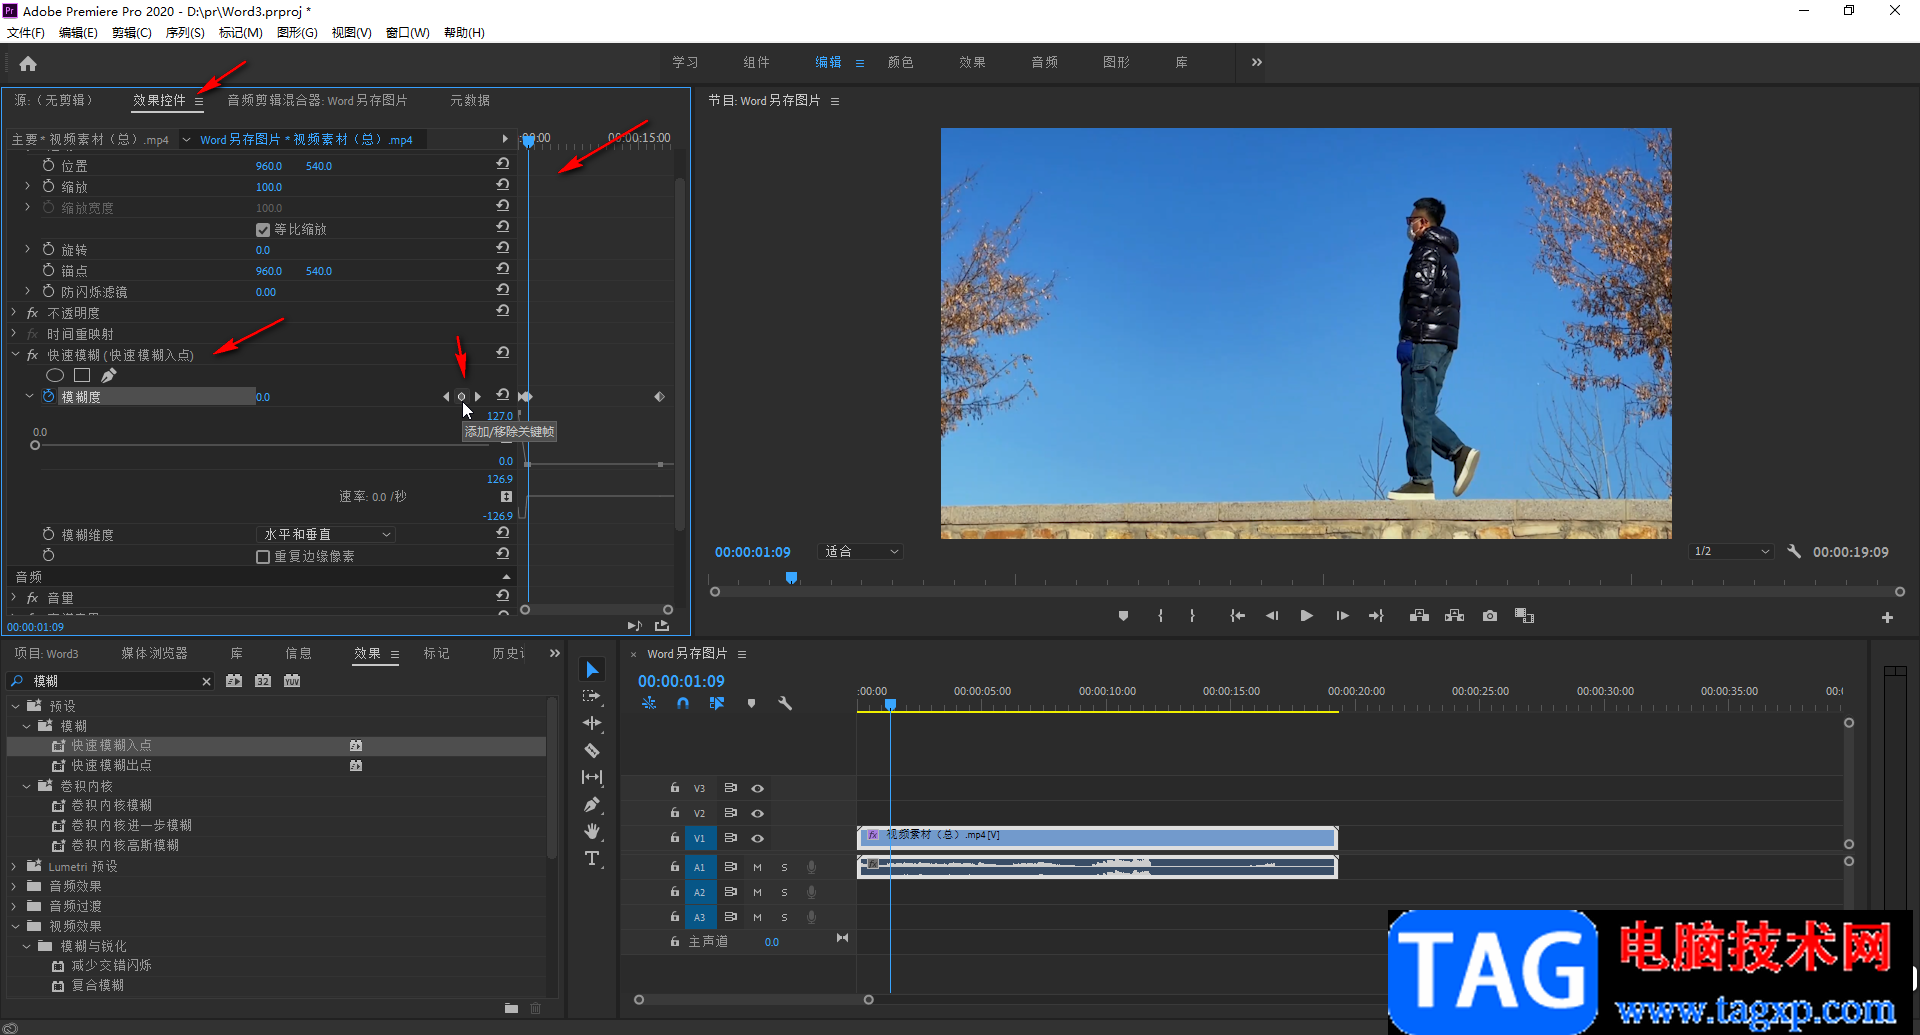Open the Sequence menu

(185, 33)
